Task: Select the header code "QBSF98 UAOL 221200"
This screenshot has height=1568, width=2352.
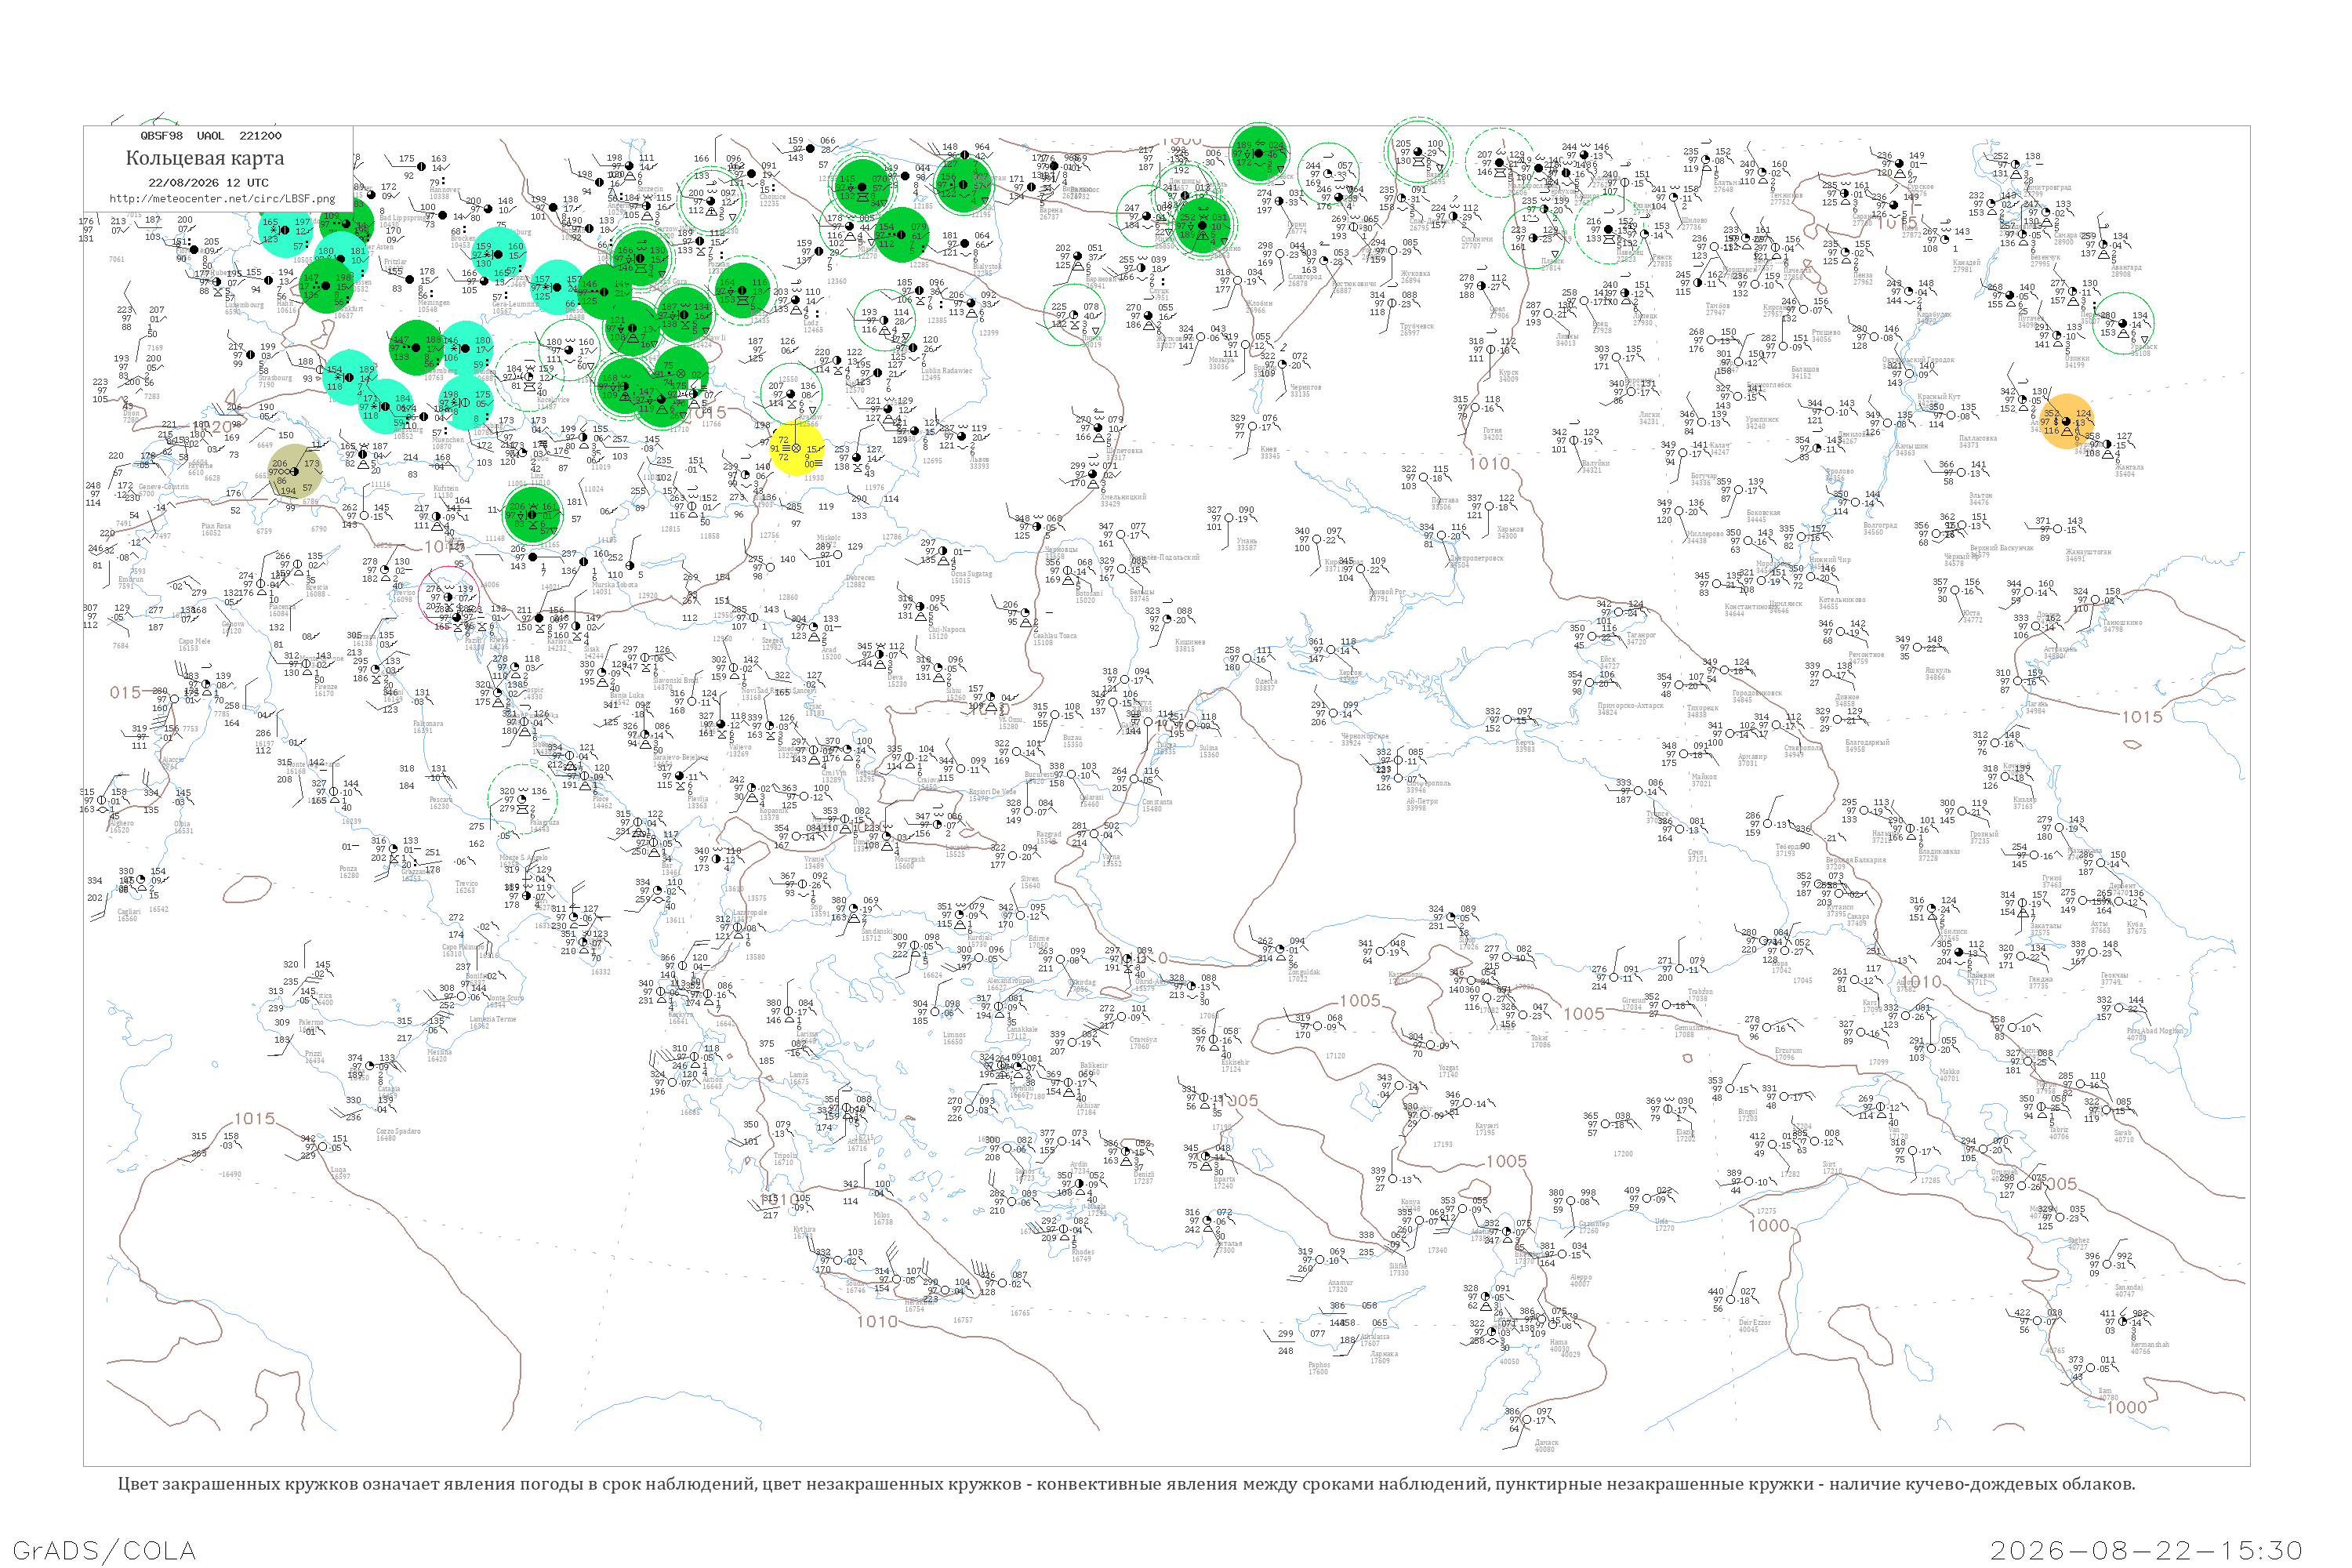Action: click(x=211, y=136)
